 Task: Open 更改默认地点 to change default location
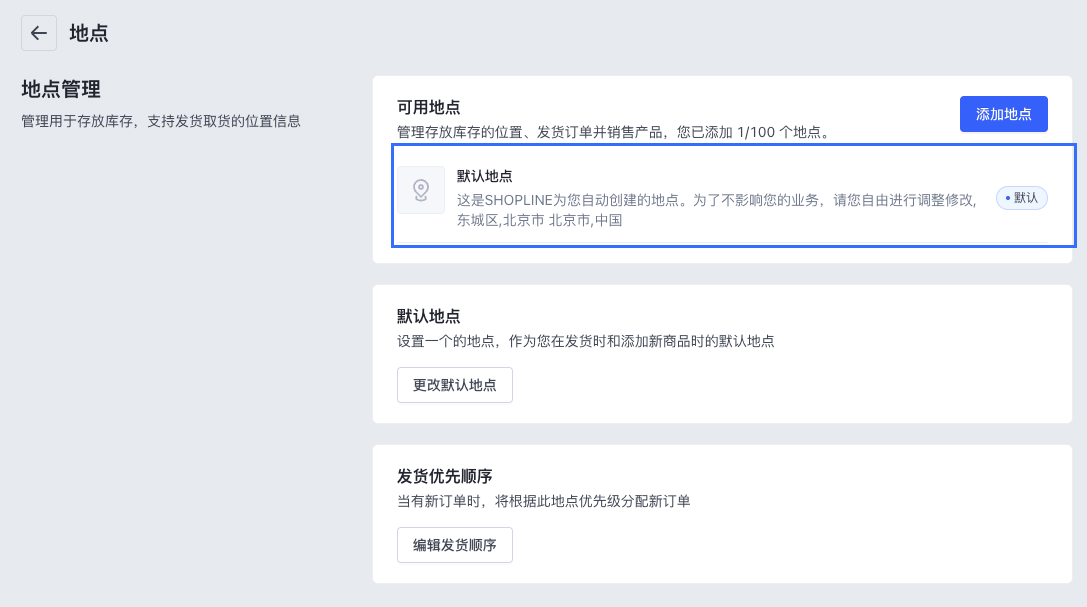coord(455,385)
